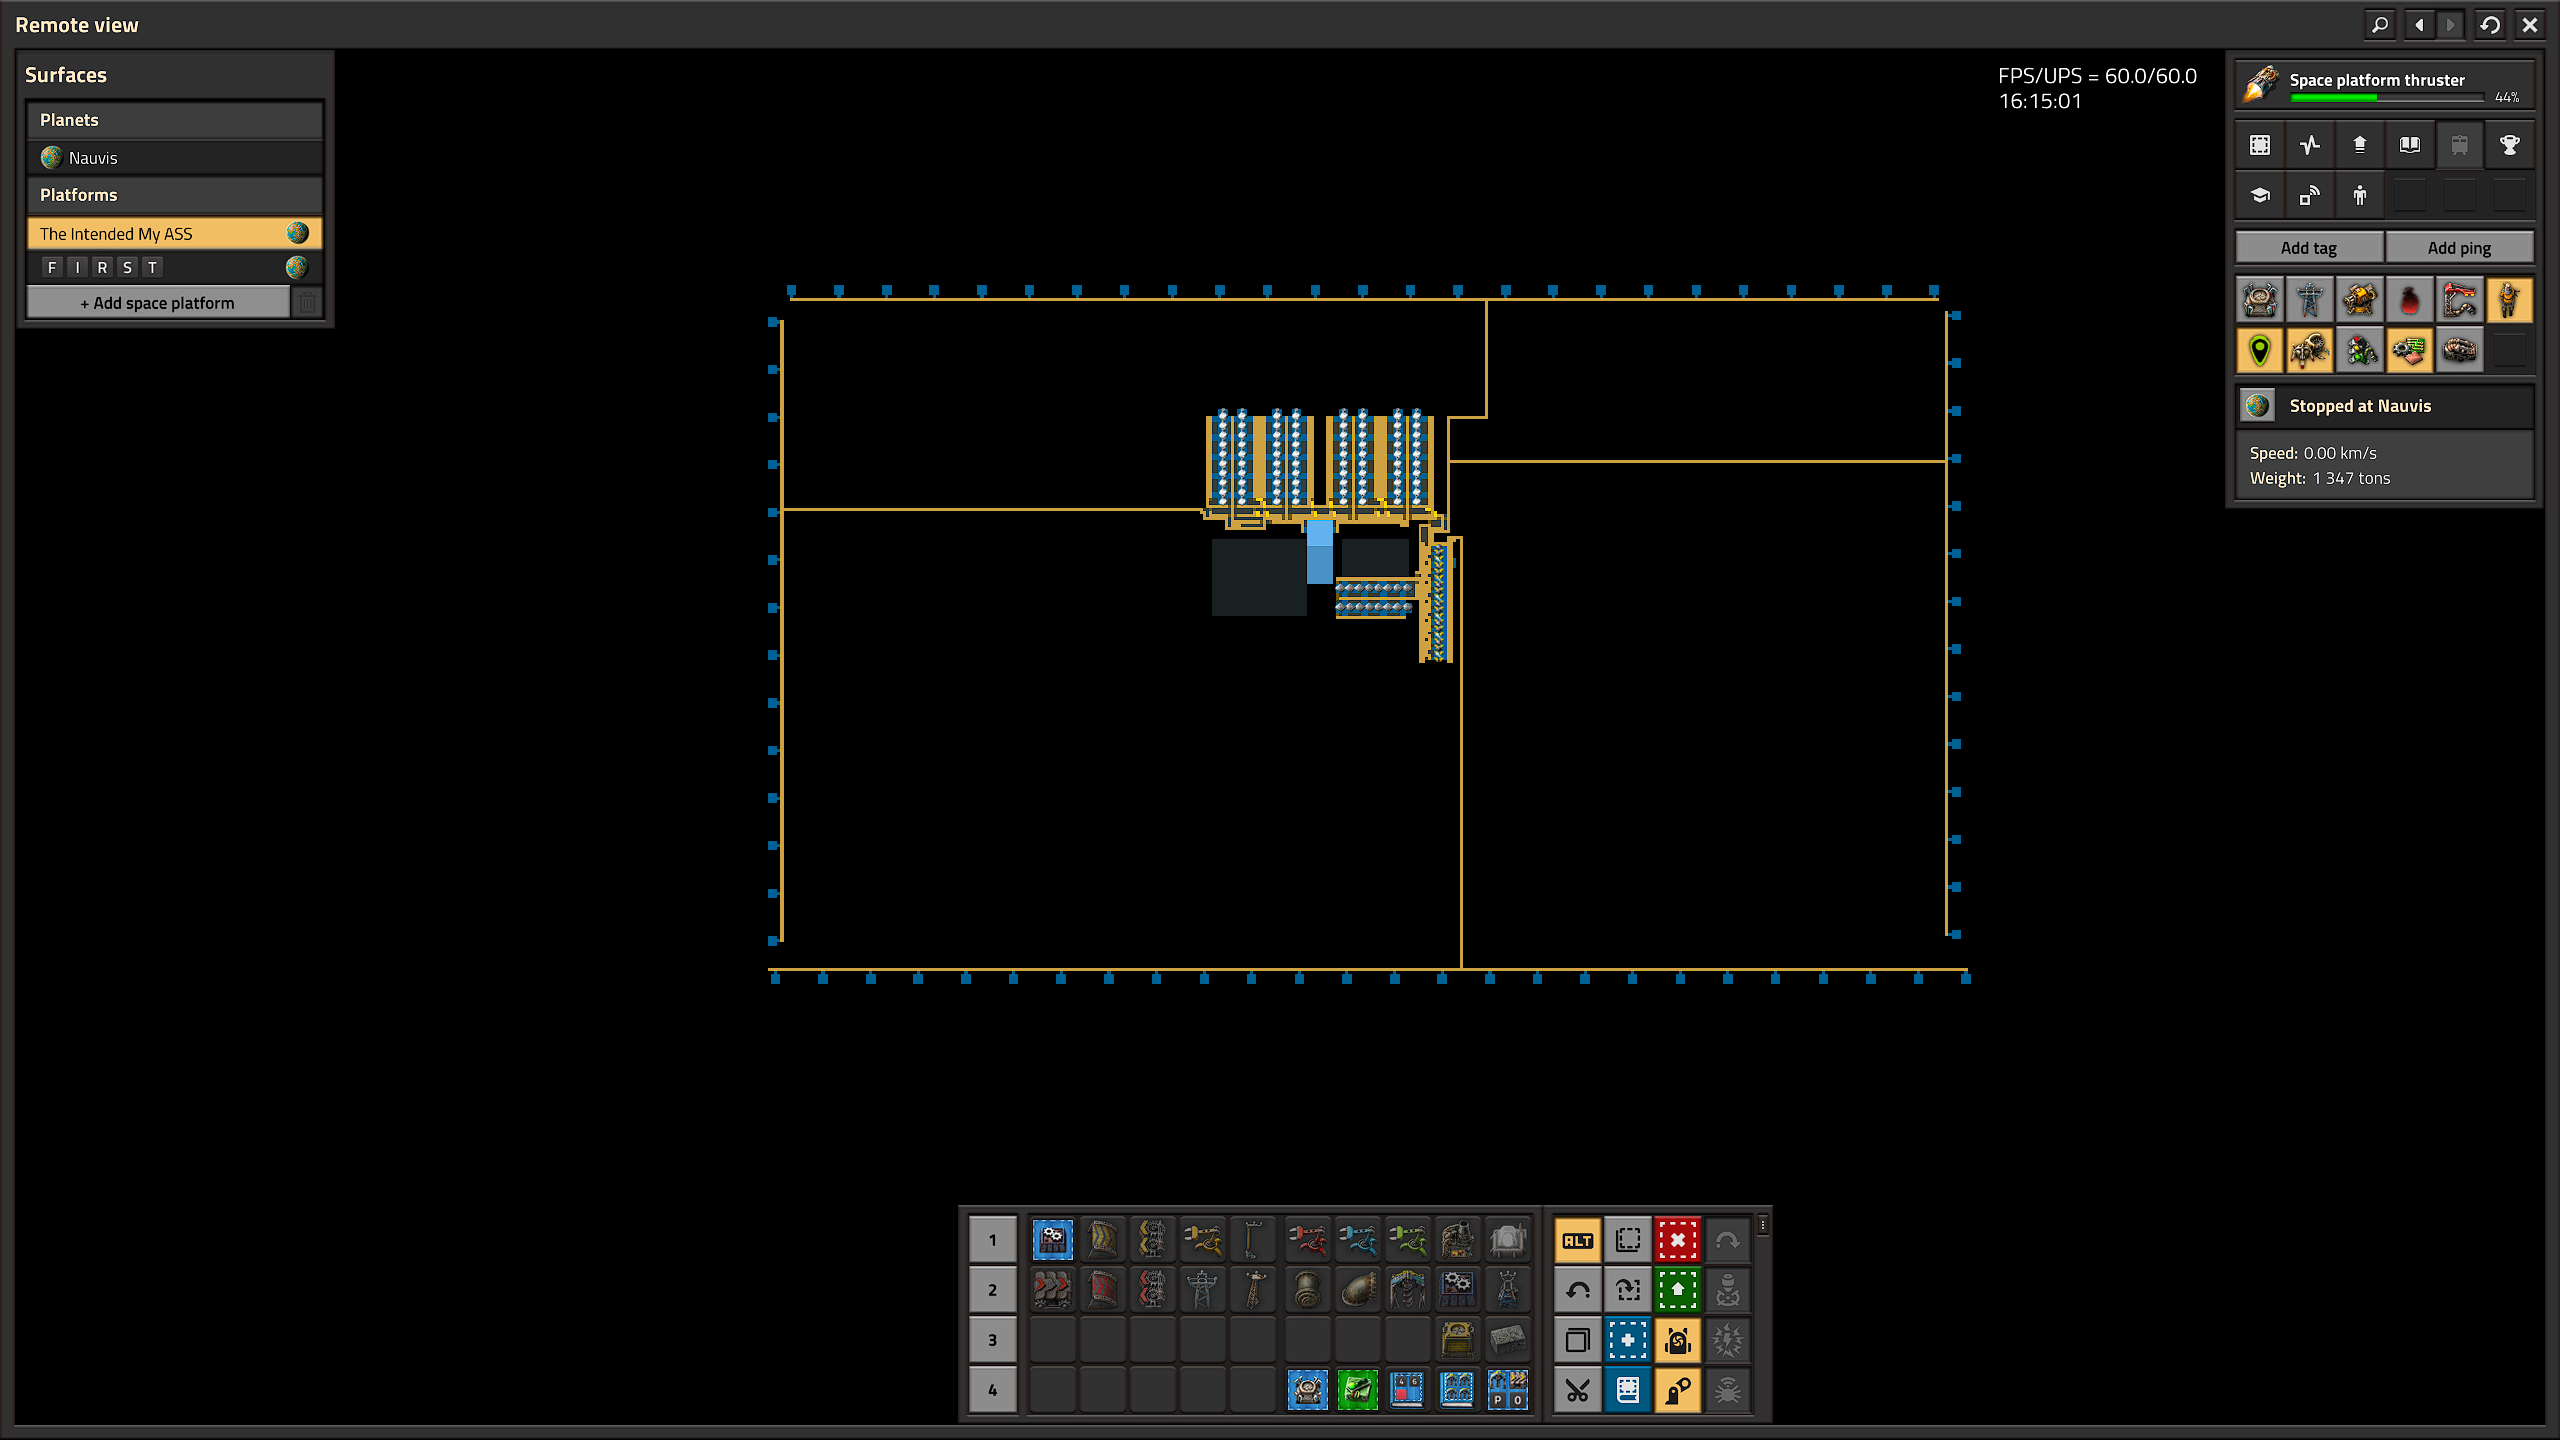2560x1440 pixels.
Task: Toggle the recipe icons map overlay
Action: (x=2410, y=350)
